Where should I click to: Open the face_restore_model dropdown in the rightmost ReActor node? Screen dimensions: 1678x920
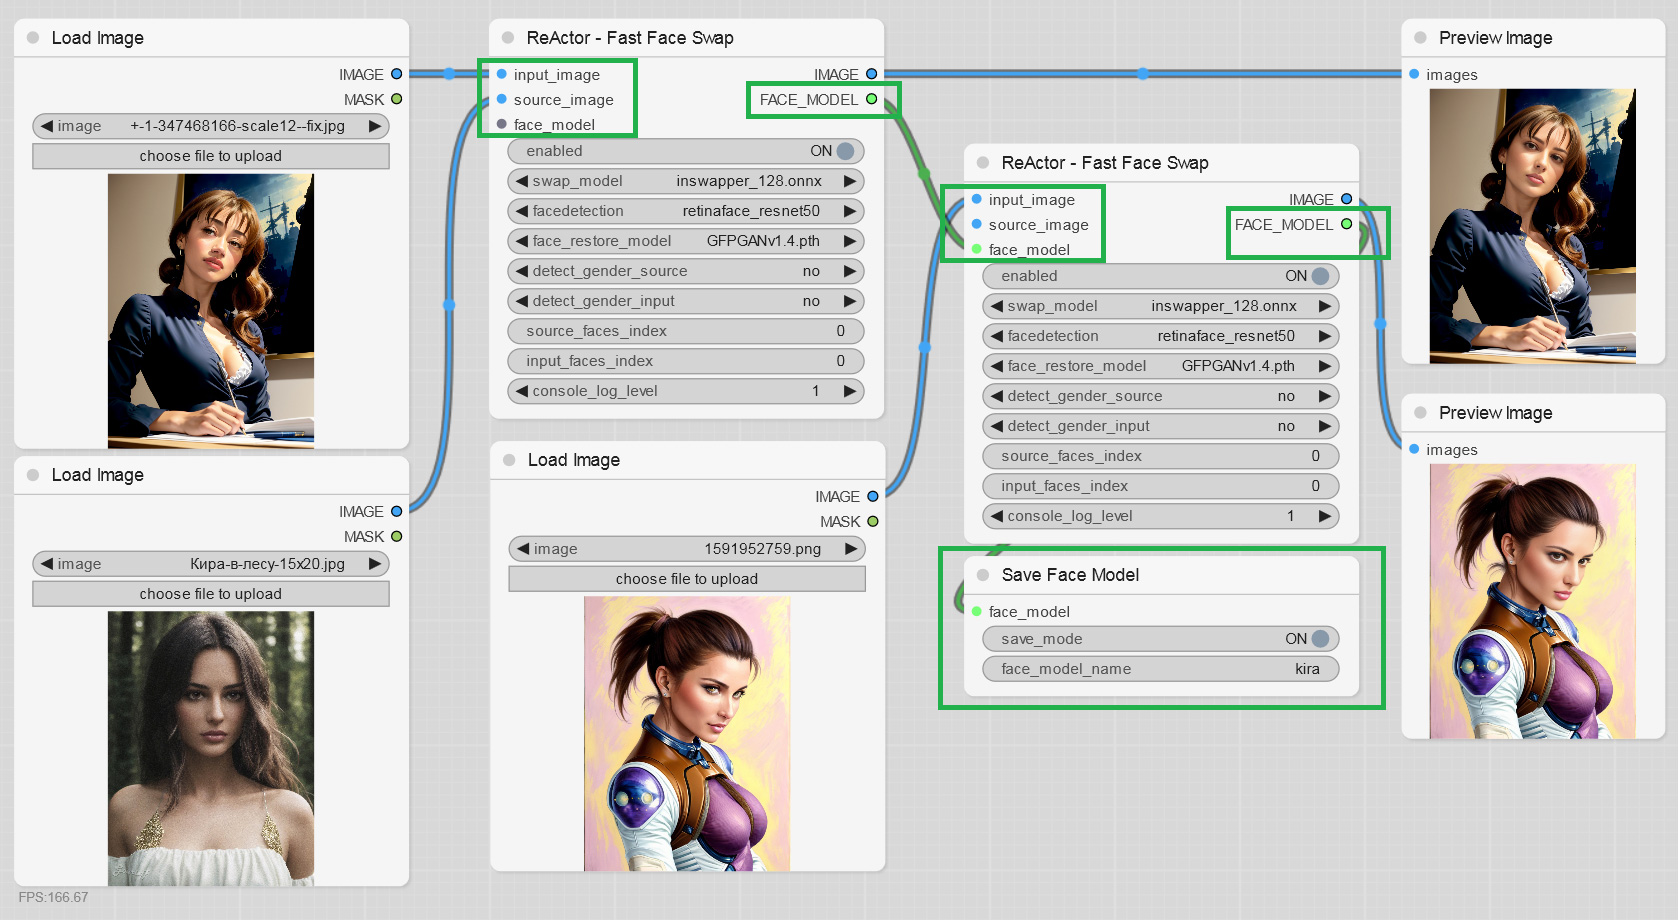tap(1161, 366)
